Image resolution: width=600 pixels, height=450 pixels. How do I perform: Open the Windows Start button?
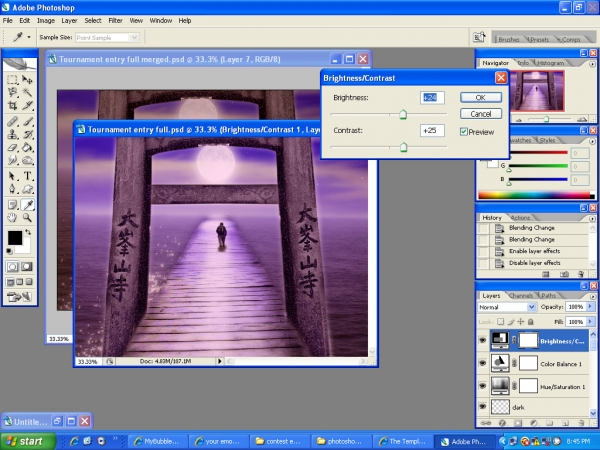(28, 441)
